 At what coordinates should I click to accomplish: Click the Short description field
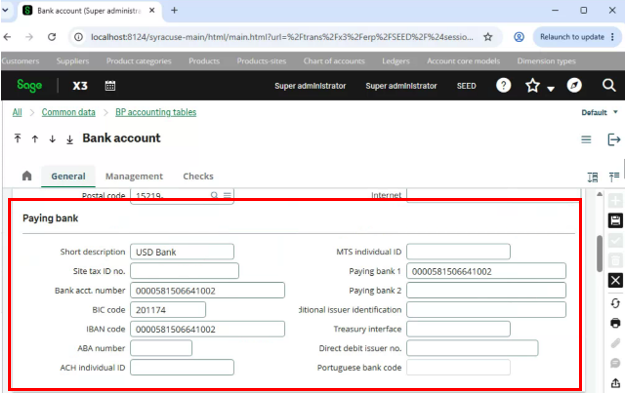click(x=182, y=251)
